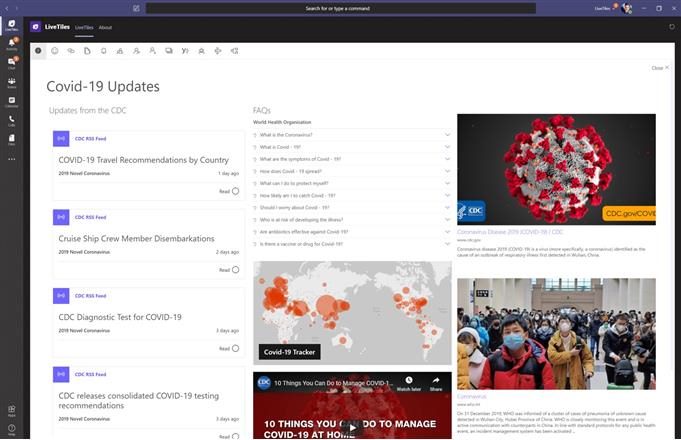Click the reload tab icon in app header
This screenshot has width=681, height=440.
pos(671,27)
